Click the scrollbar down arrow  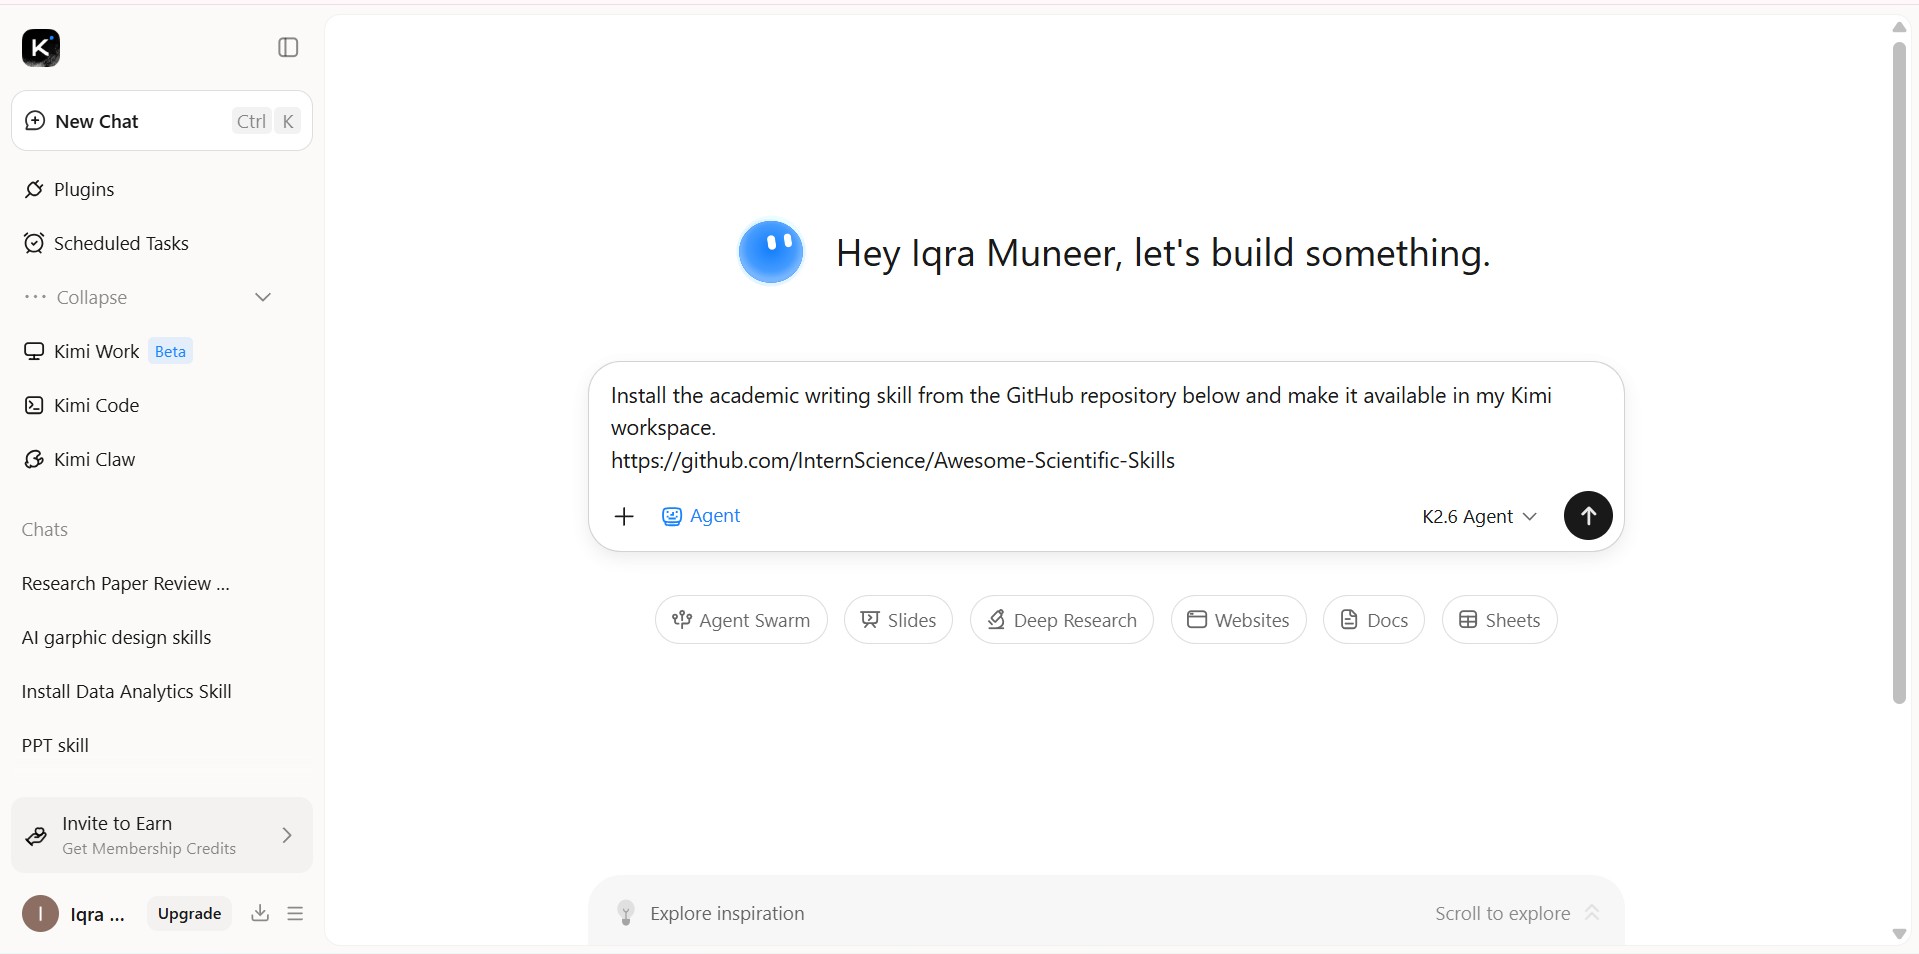click(x=1899, y=934)
